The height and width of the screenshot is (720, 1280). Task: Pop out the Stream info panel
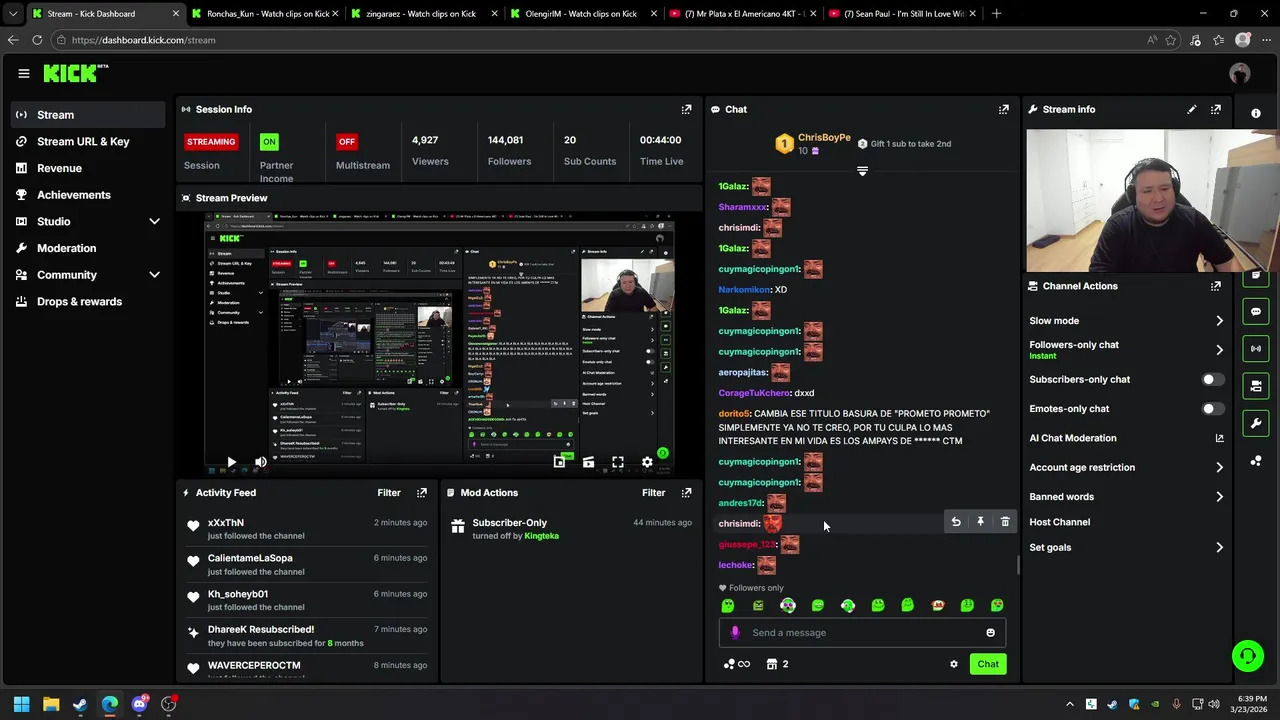point(1215,109)
